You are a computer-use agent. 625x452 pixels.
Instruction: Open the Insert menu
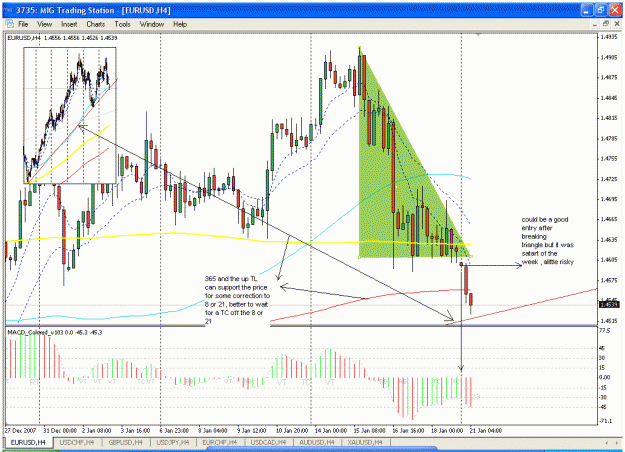[69, 24]
